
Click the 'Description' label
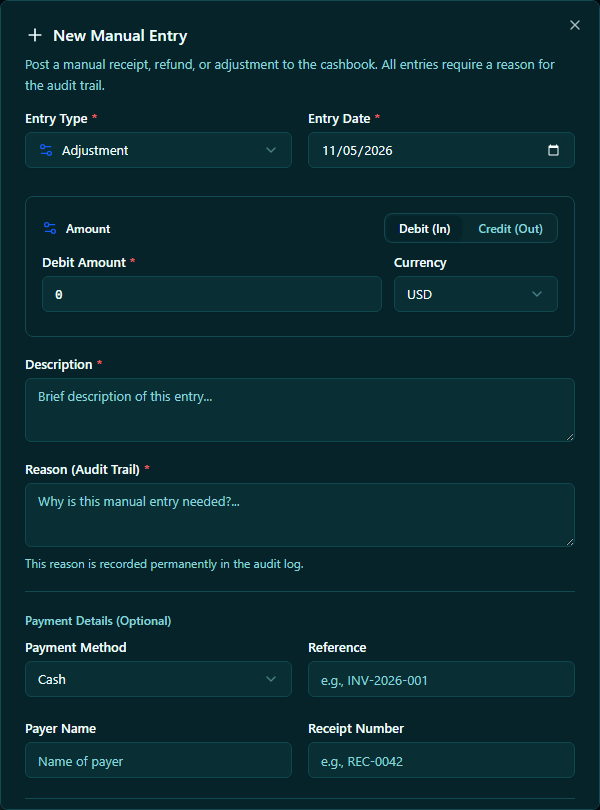(59, 364)
